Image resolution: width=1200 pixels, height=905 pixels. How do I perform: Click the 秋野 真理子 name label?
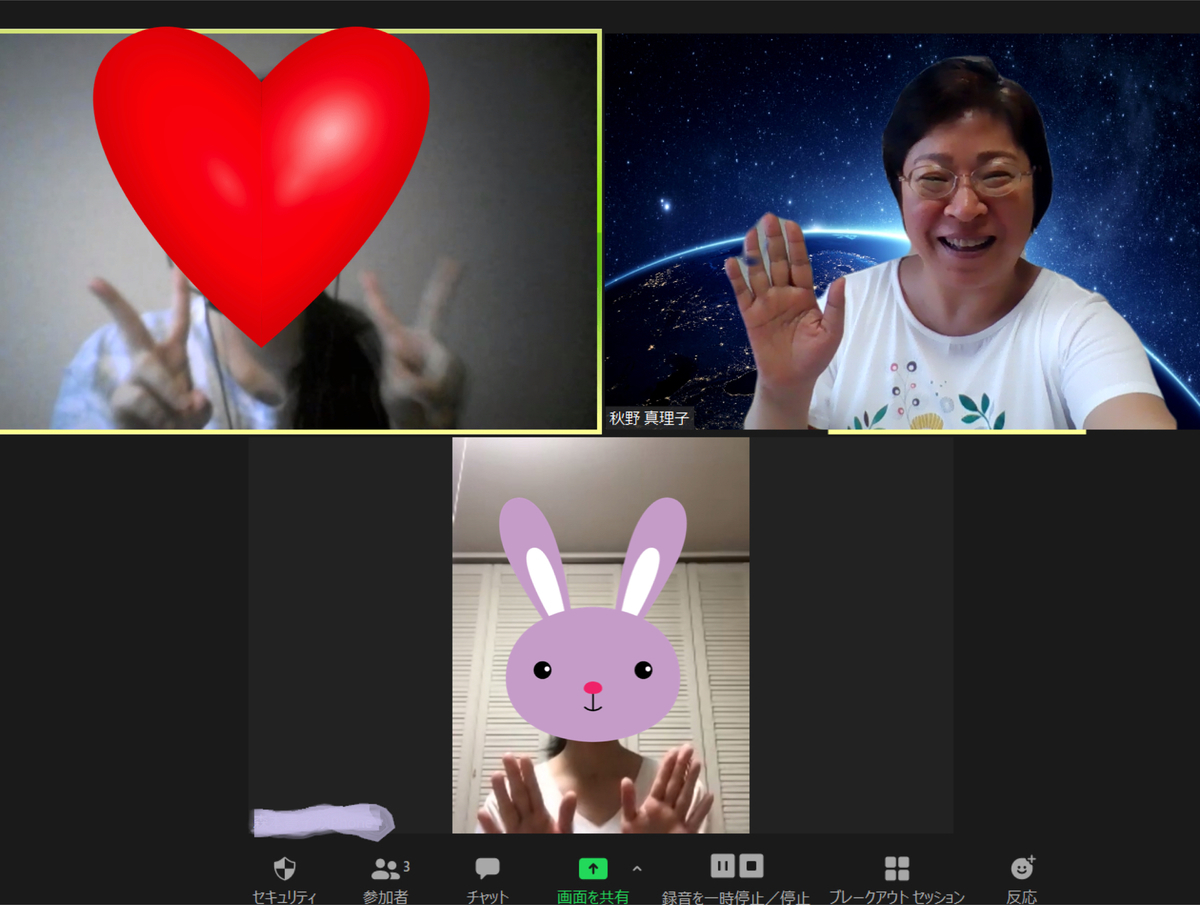649,418
